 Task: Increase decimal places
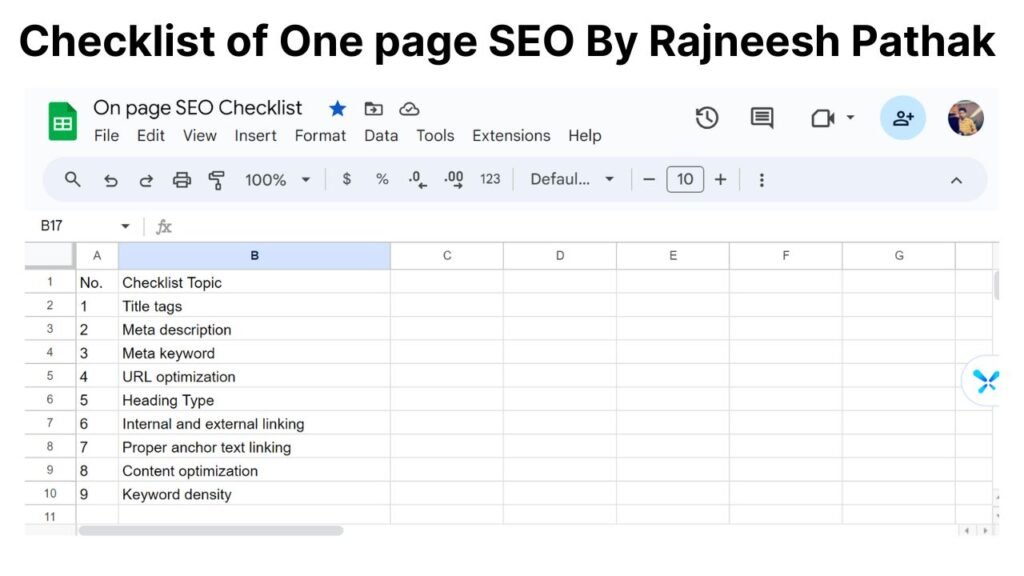[454, 180]
